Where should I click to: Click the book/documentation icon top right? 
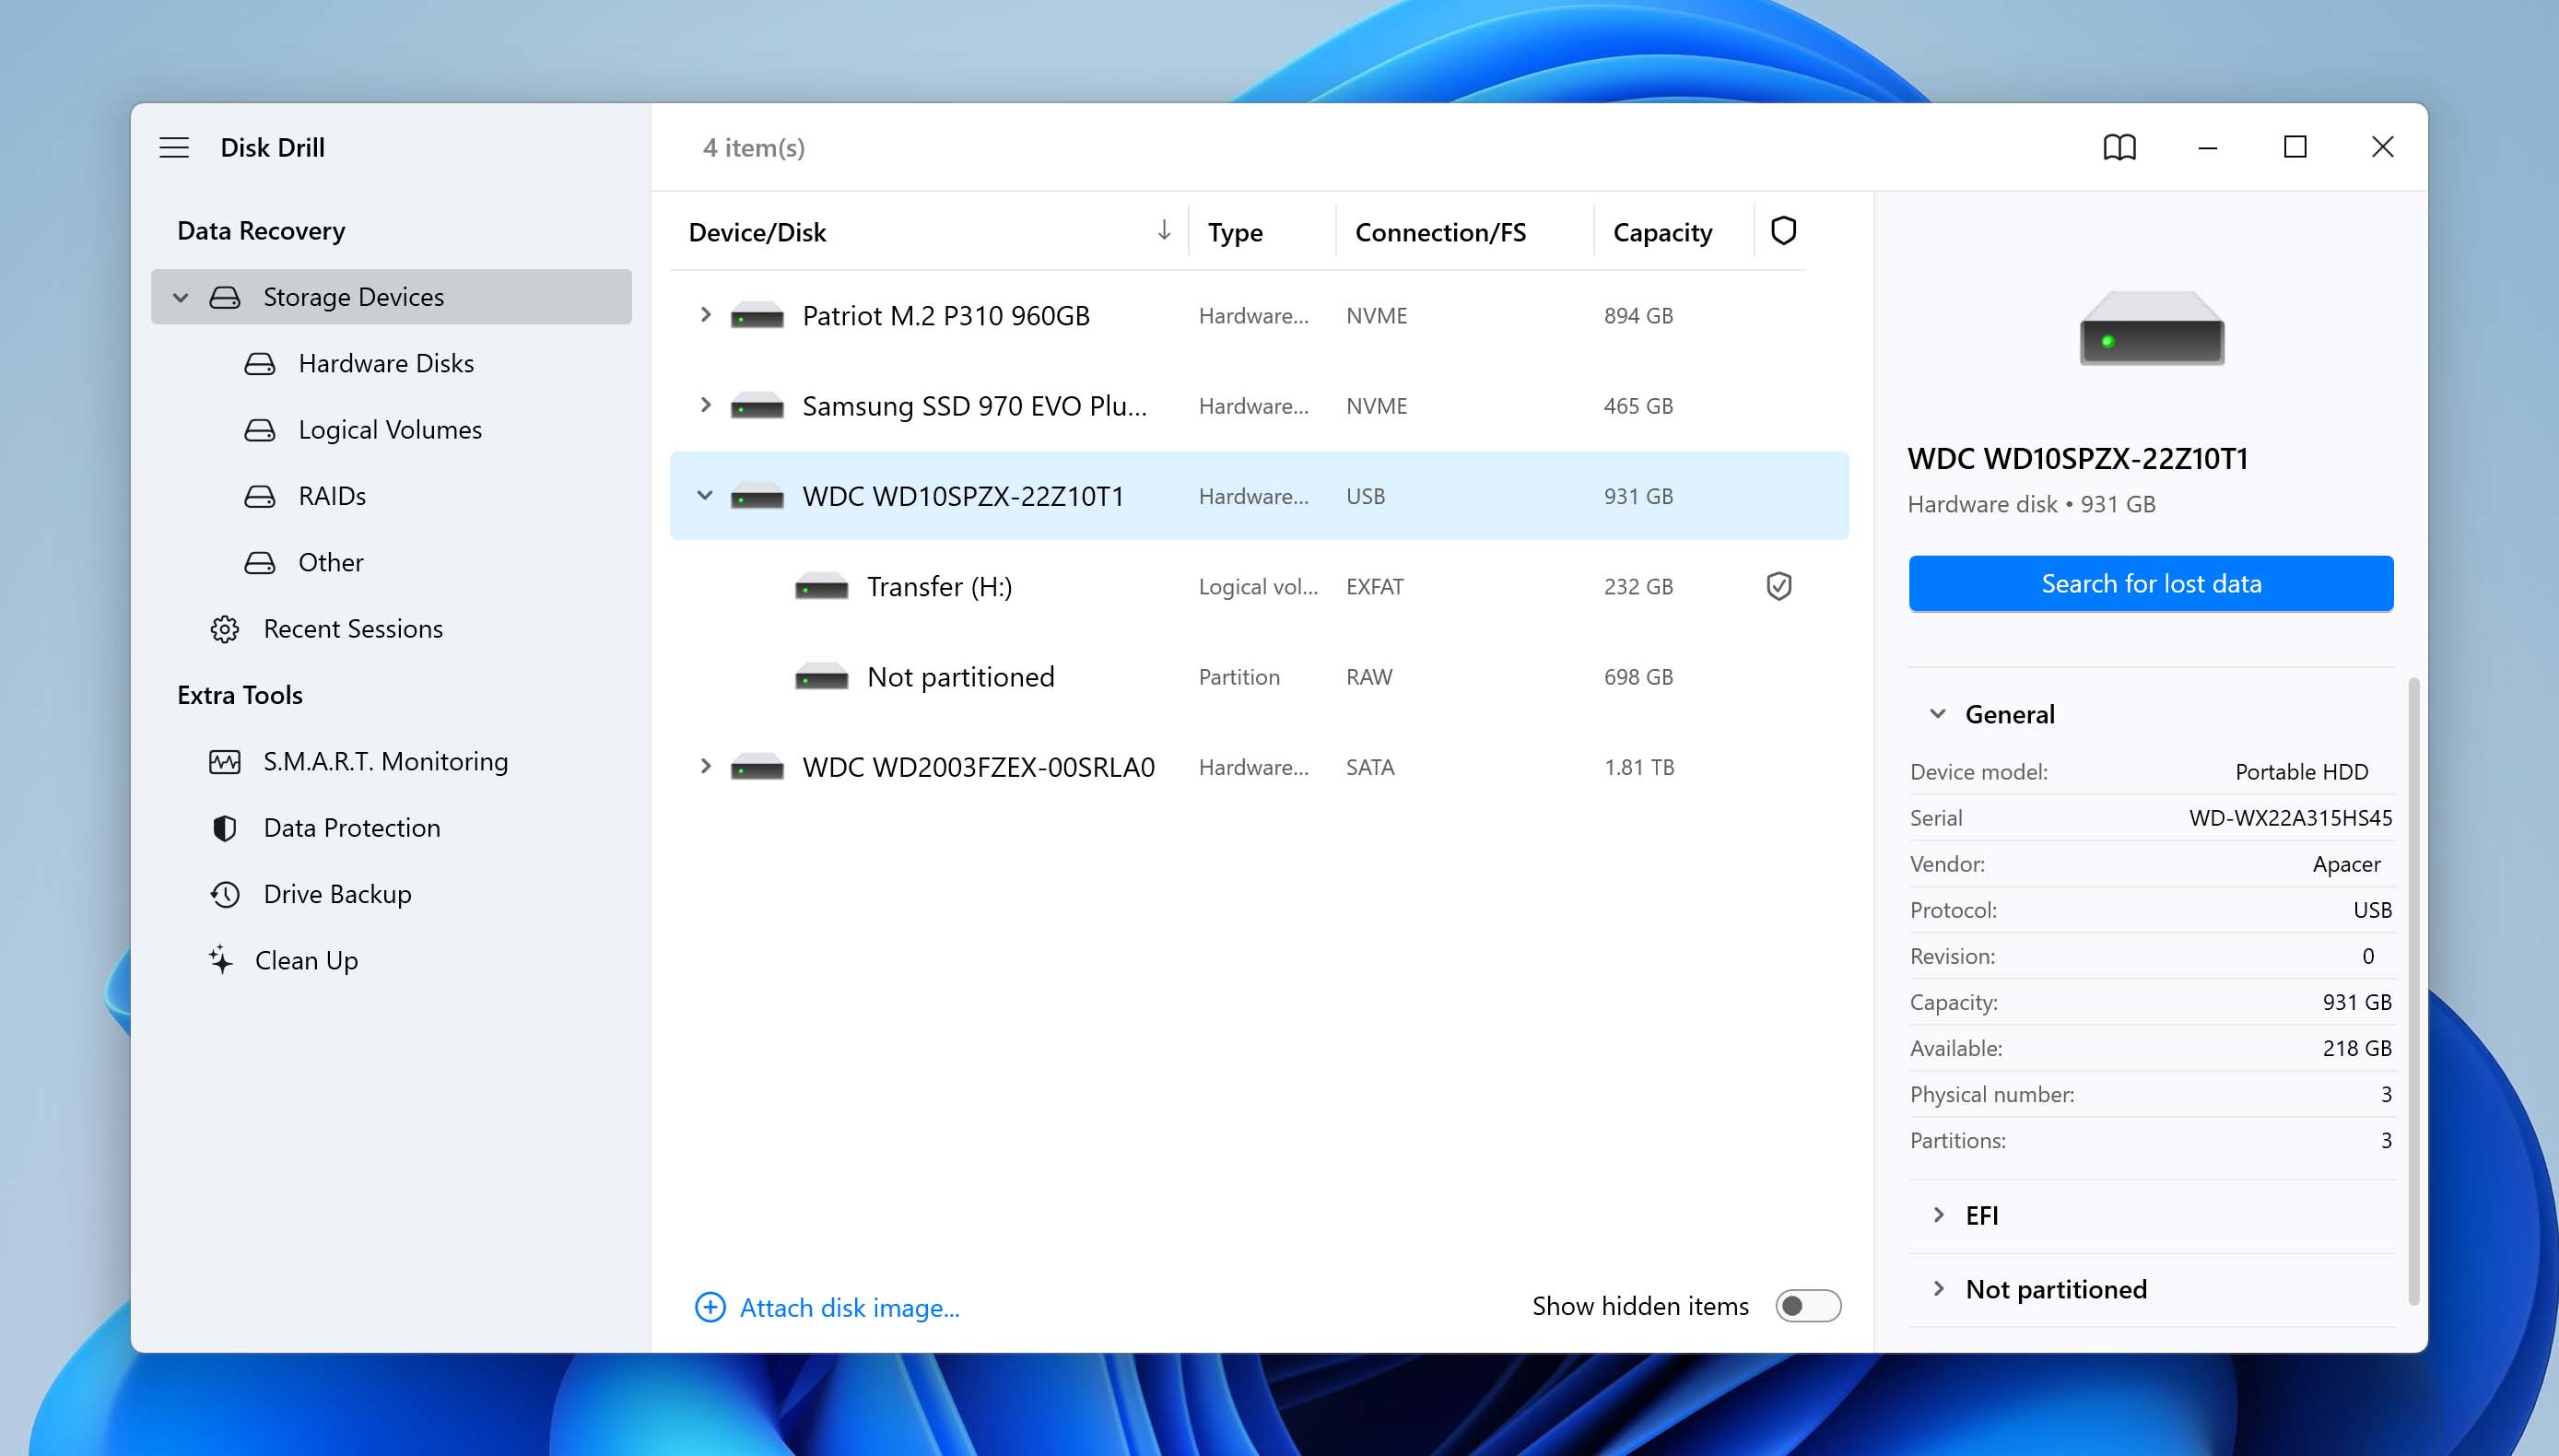[2119, 146]
